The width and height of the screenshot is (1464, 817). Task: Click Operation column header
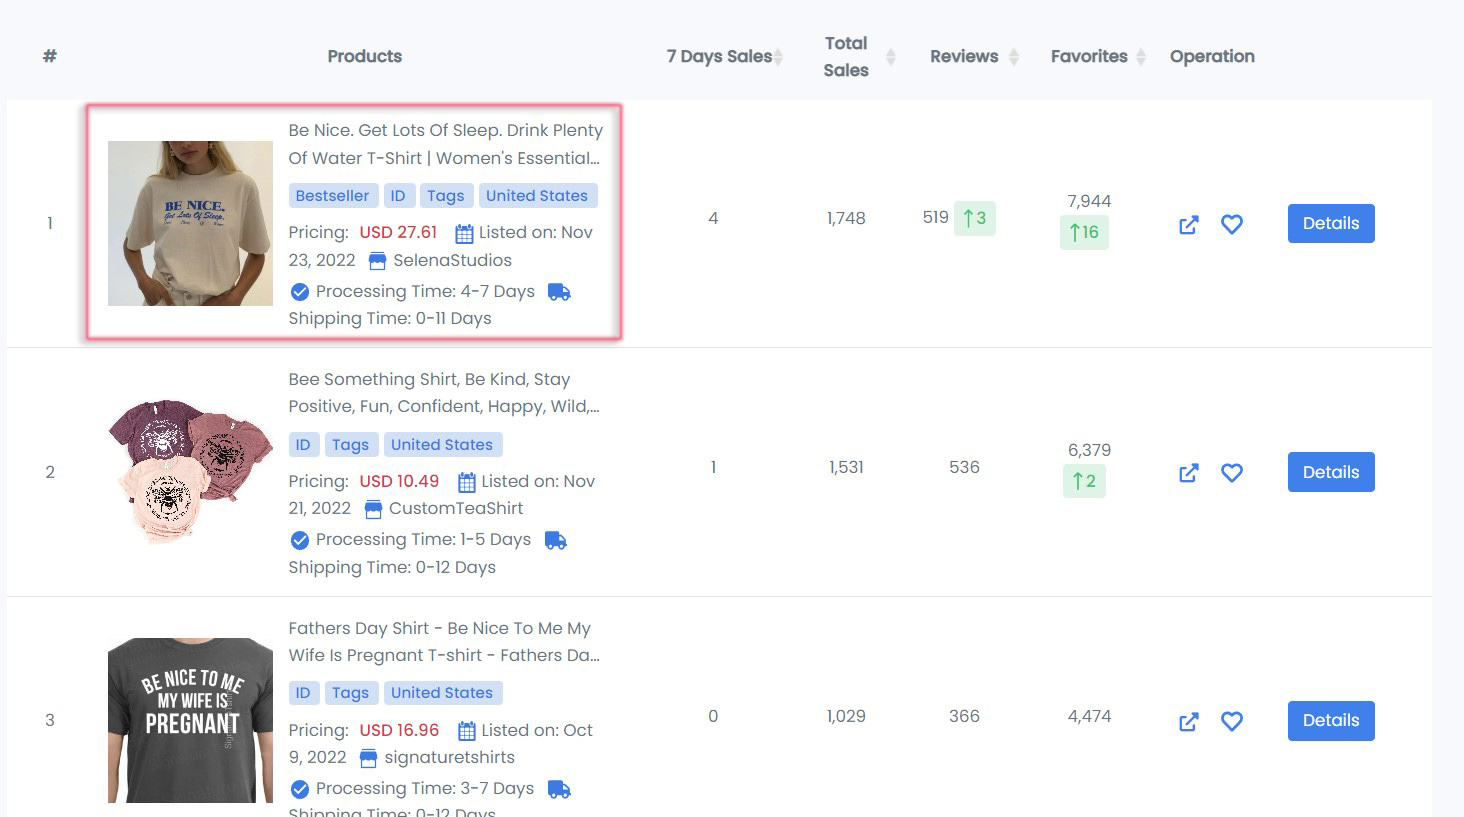point(1212,57)
